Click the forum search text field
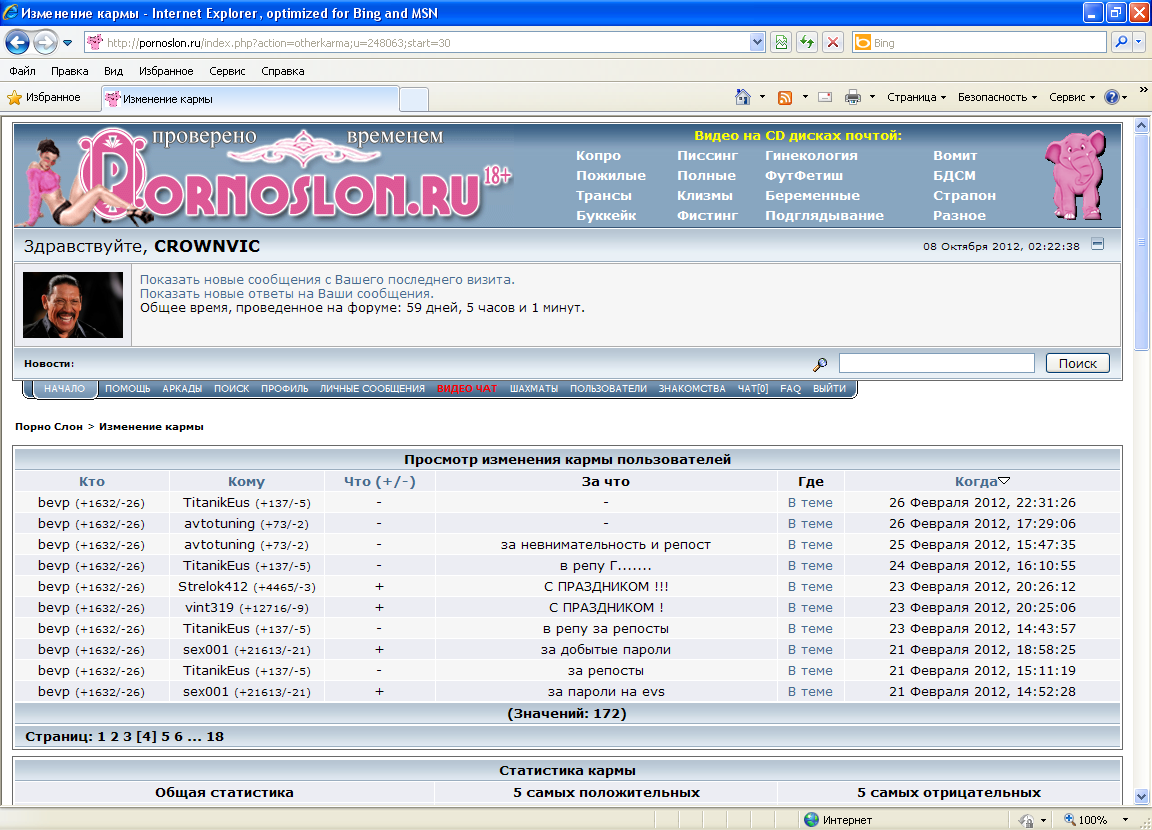Viewport: 1152px width, 830px height. coord(936,363)
